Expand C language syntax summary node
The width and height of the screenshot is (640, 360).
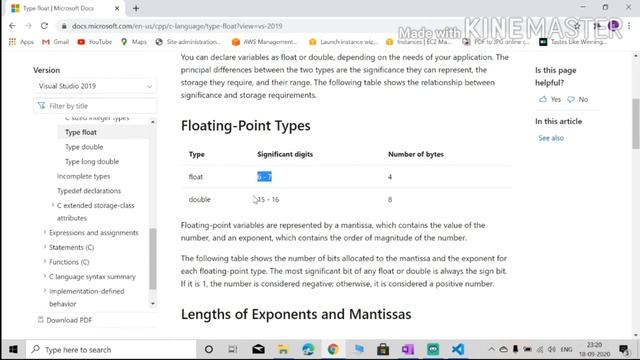tap(45, 276)
